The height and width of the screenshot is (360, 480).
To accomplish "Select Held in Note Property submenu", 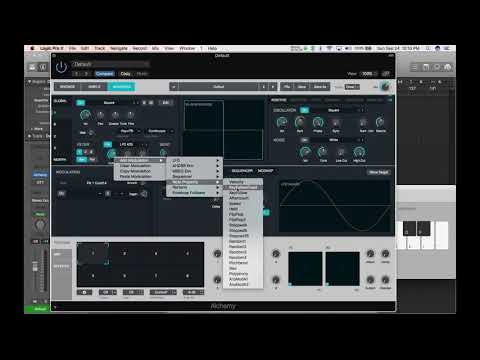I will coord(243,209).
